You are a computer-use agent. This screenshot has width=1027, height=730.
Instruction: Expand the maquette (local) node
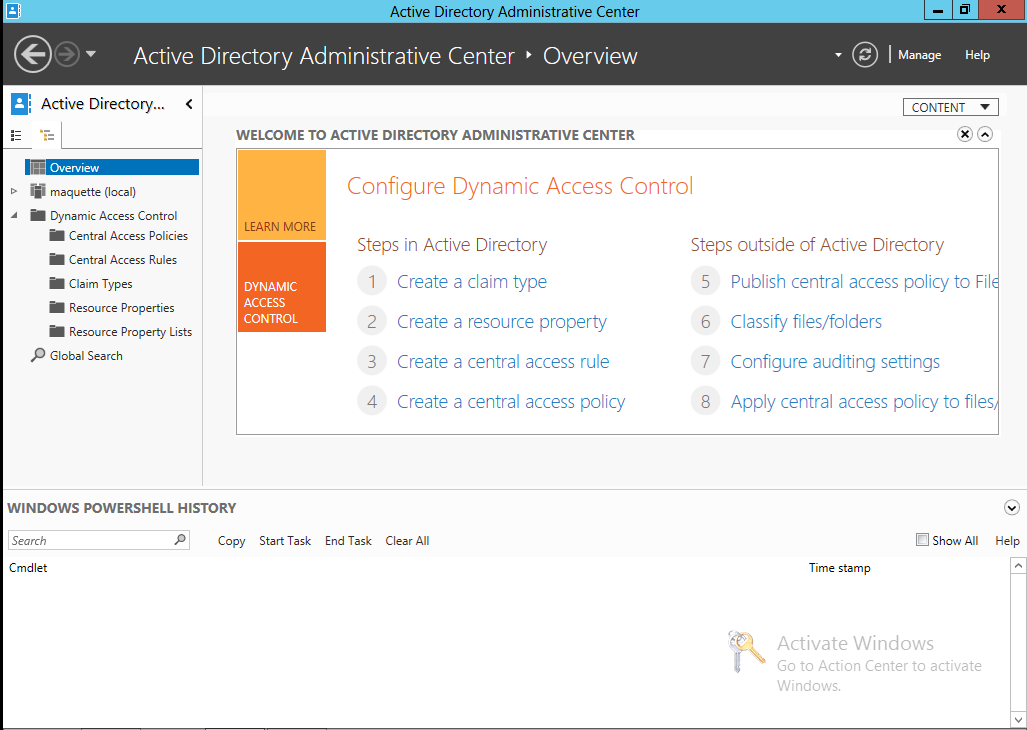[14, 191]
